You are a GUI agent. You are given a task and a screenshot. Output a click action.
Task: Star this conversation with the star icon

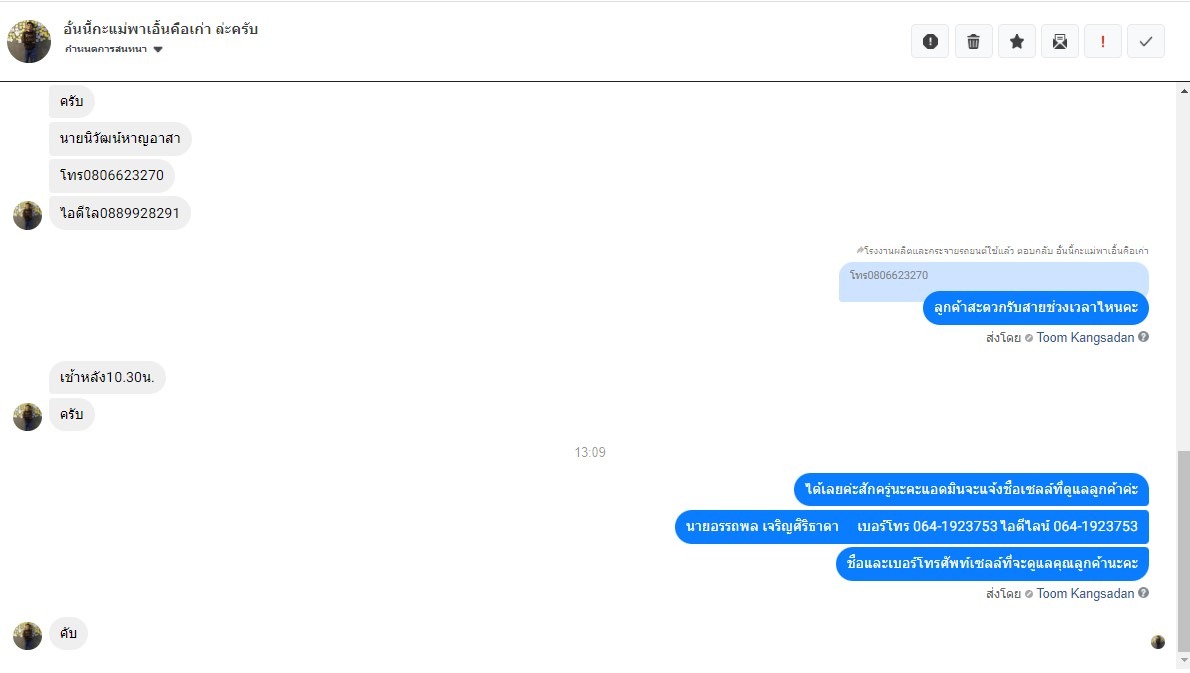pos(1016,42)
